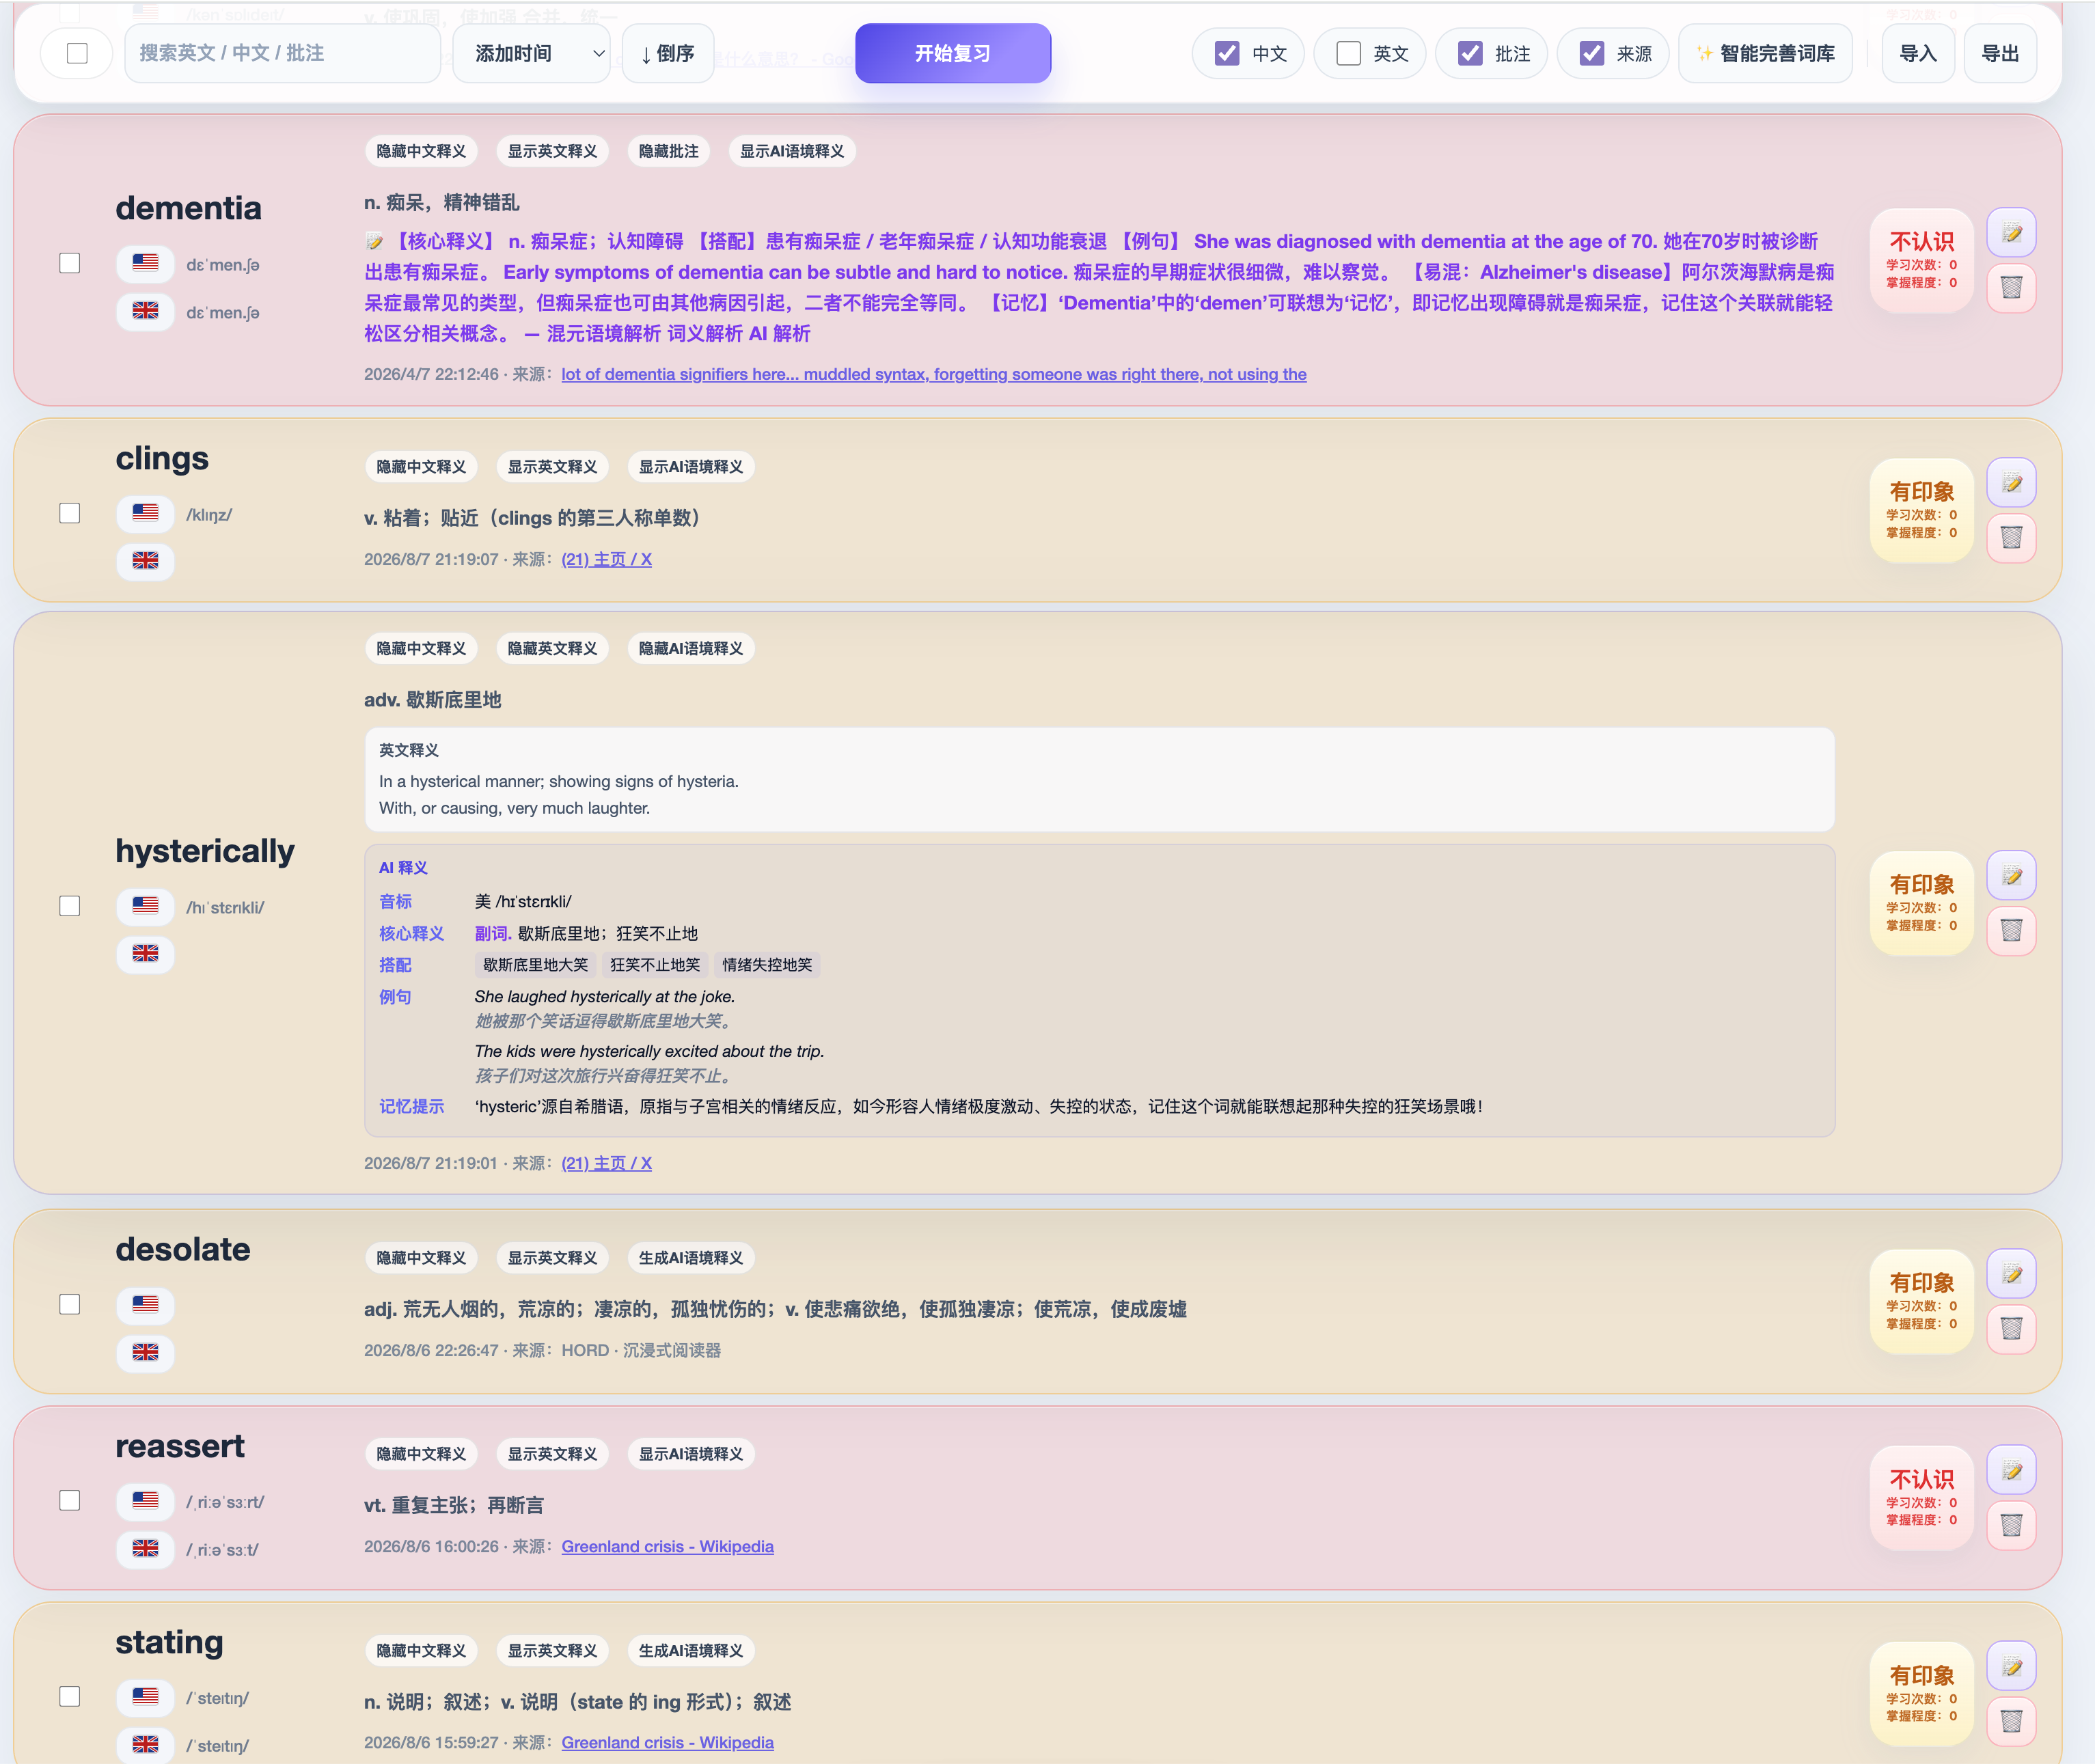The width and height of the screenshot is (2095, 1764).
Task: Edit note for clings entry
Action: click(x=2012, y=483)
